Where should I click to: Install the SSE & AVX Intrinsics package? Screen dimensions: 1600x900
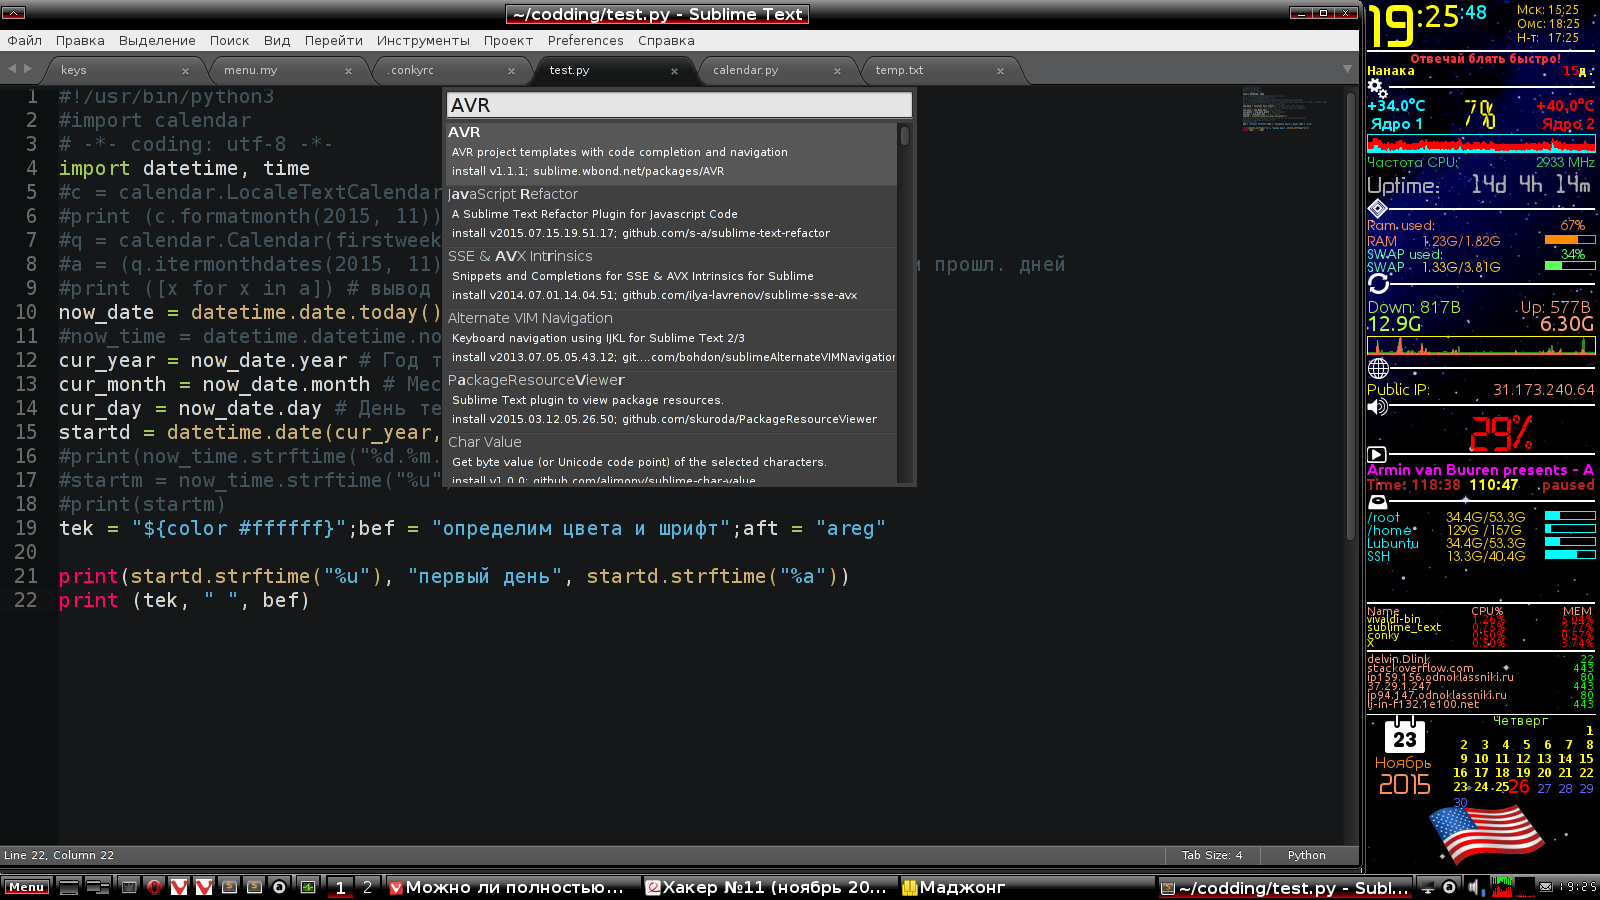pos(671,276)
